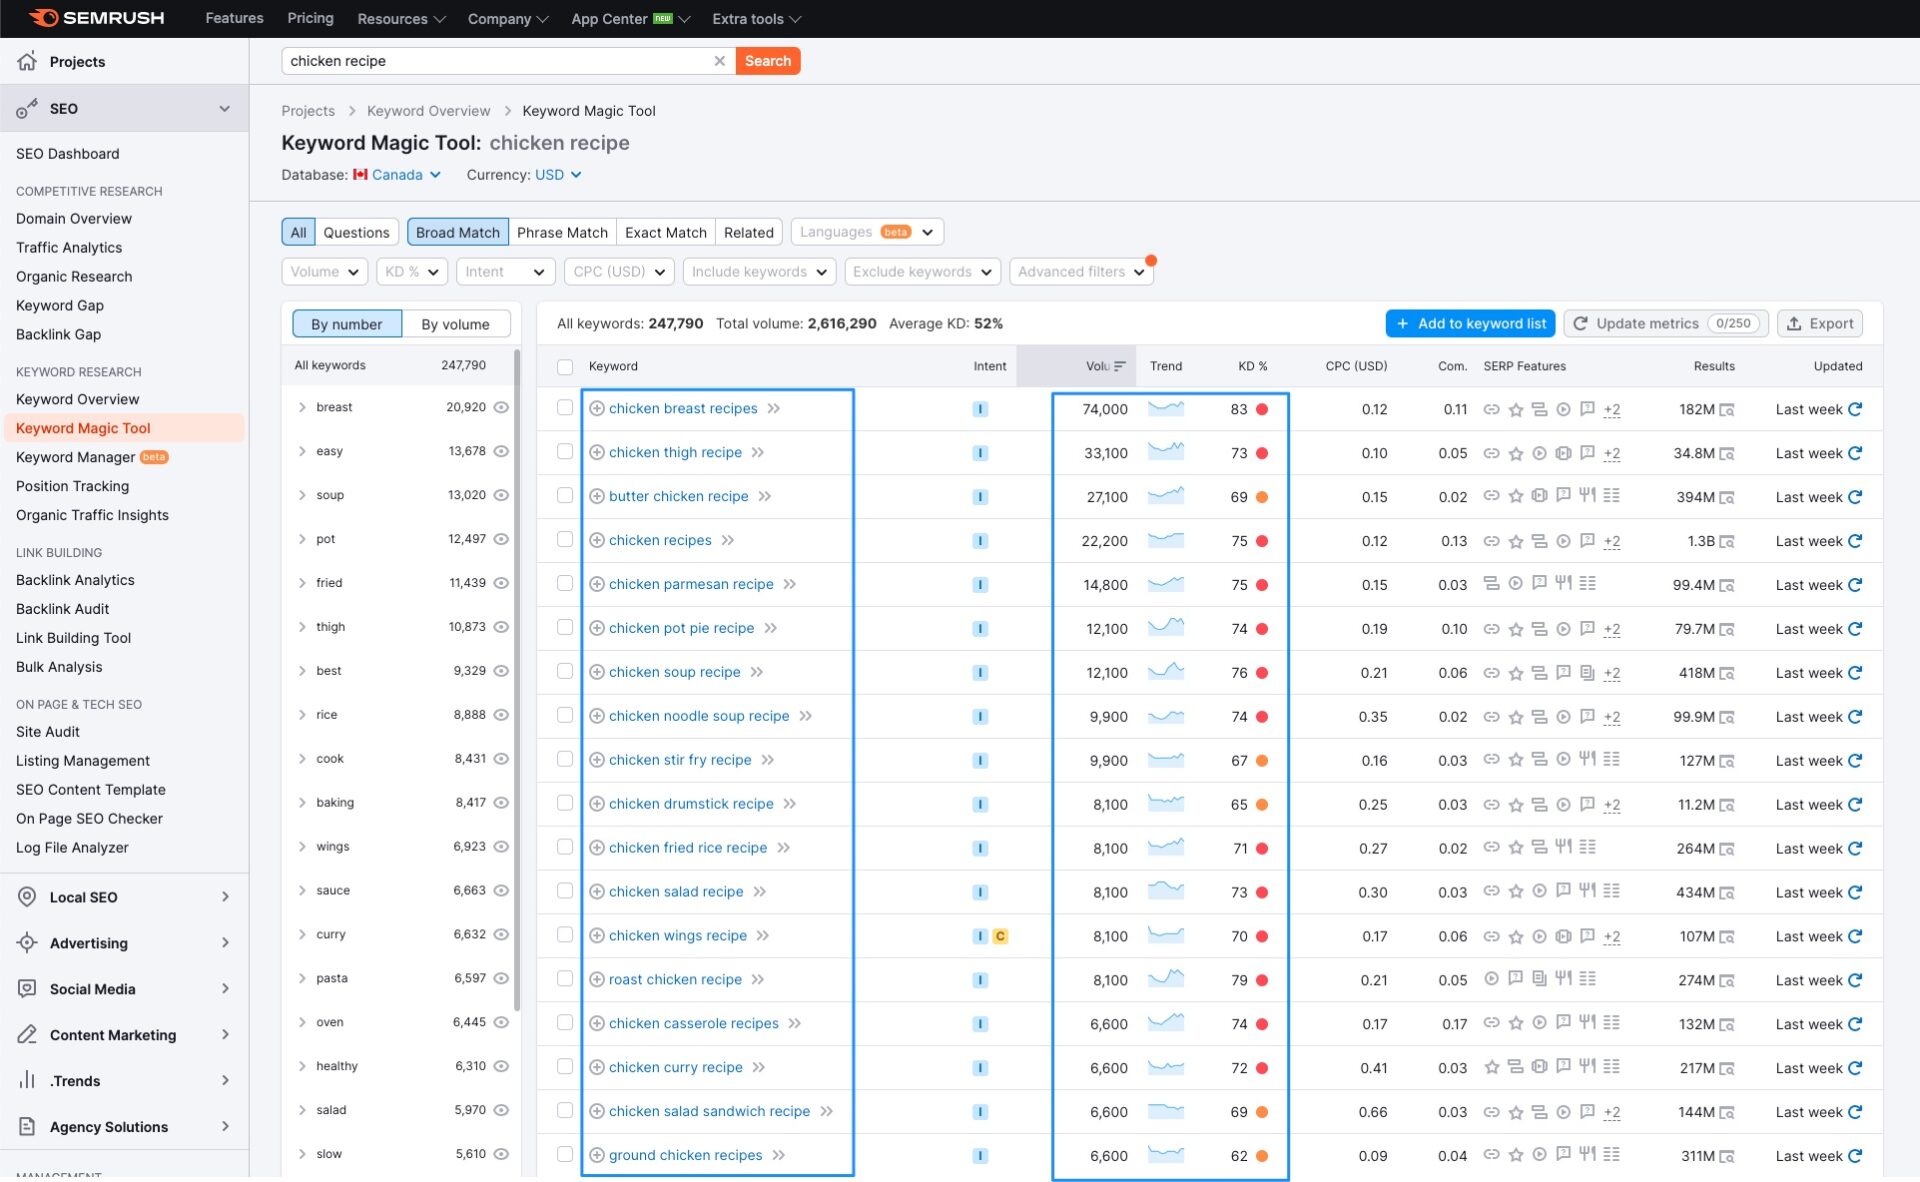This screenshot has width=1920, height=1182.
Task: Check the chicken fried rice recipe row
Action: click(565, 847)
